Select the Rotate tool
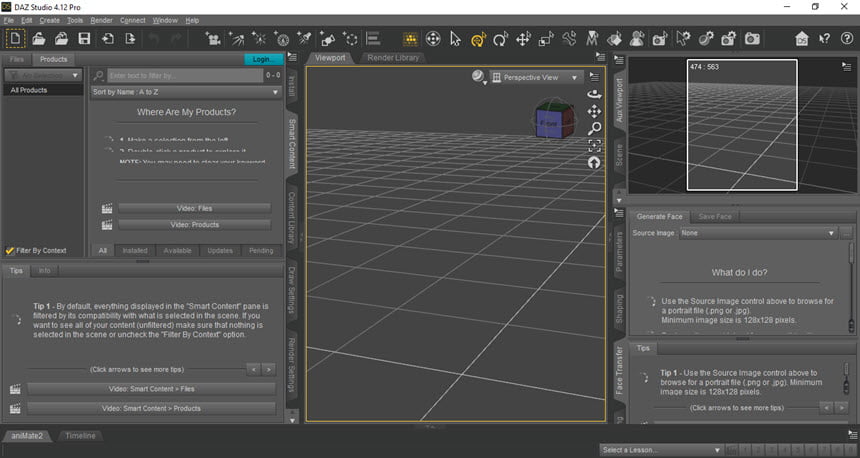Viewport: 860px width, 458px height. 500,39
